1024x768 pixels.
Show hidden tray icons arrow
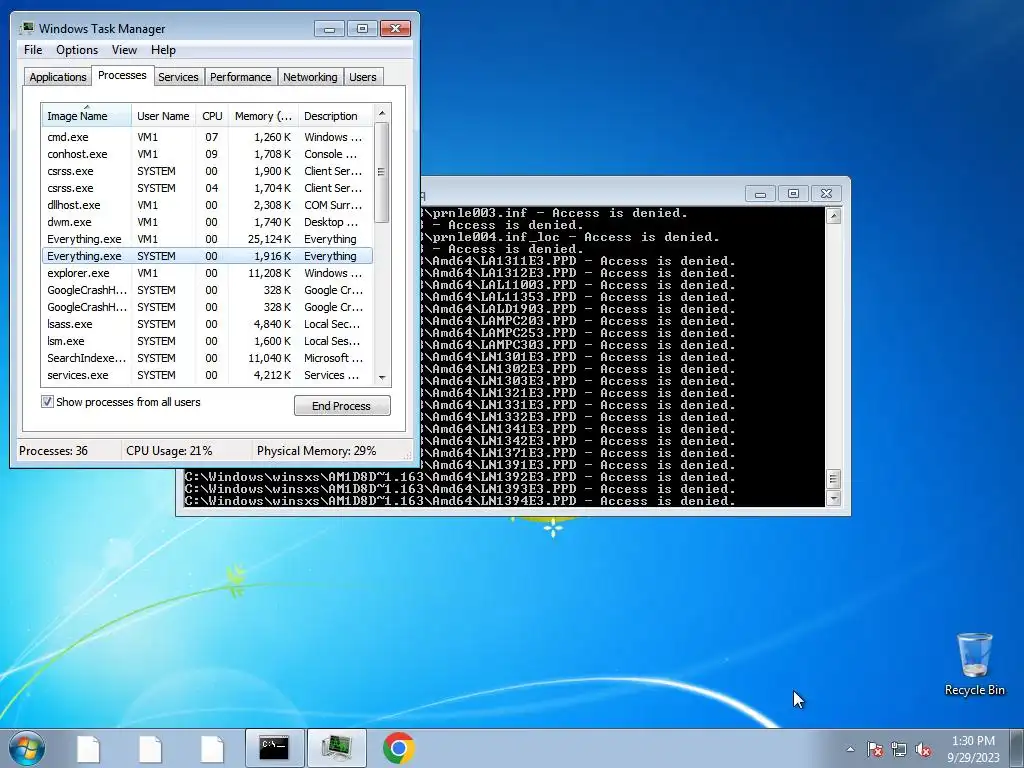tap(850, 749)
